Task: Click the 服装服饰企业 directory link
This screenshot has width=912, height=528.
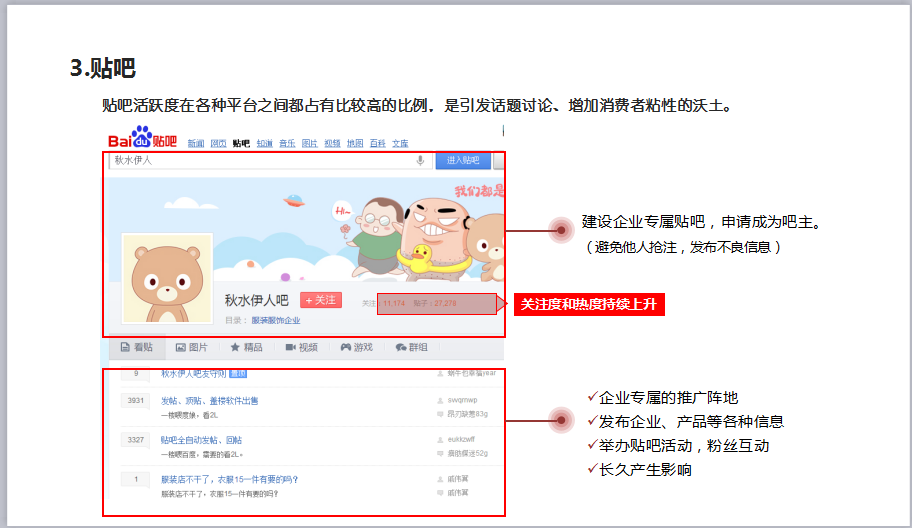Action: click(x=275, y=320)
